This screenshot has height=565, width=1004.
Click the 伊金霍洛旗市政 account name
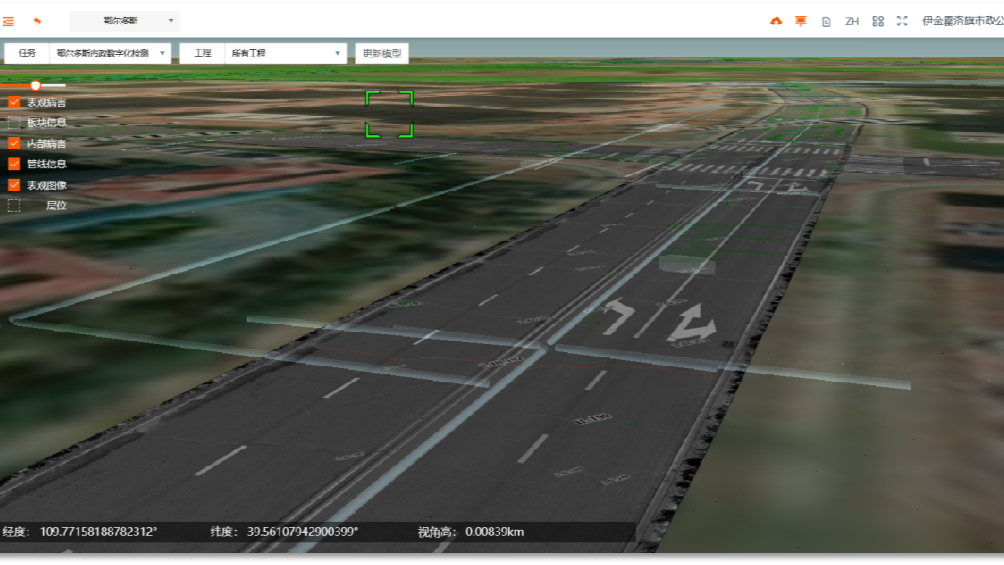962,21
